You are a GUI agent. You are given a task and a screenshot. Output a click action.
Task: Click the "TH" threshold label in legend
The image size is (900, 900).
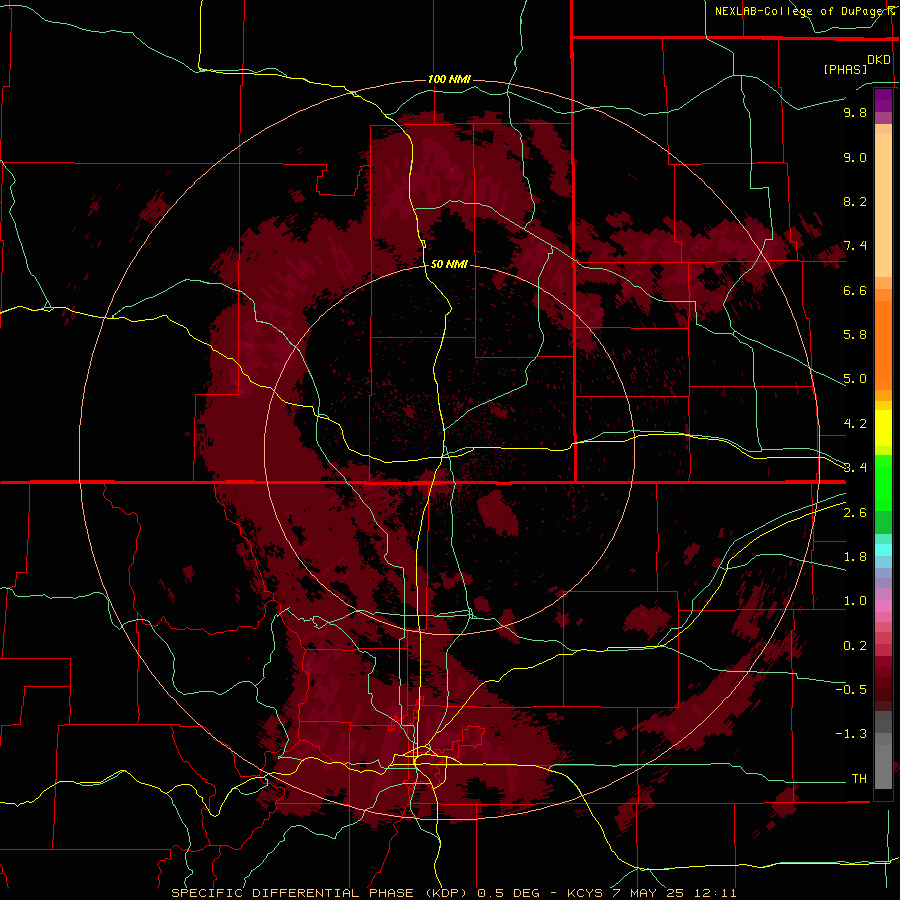click(x=859, y=779)
